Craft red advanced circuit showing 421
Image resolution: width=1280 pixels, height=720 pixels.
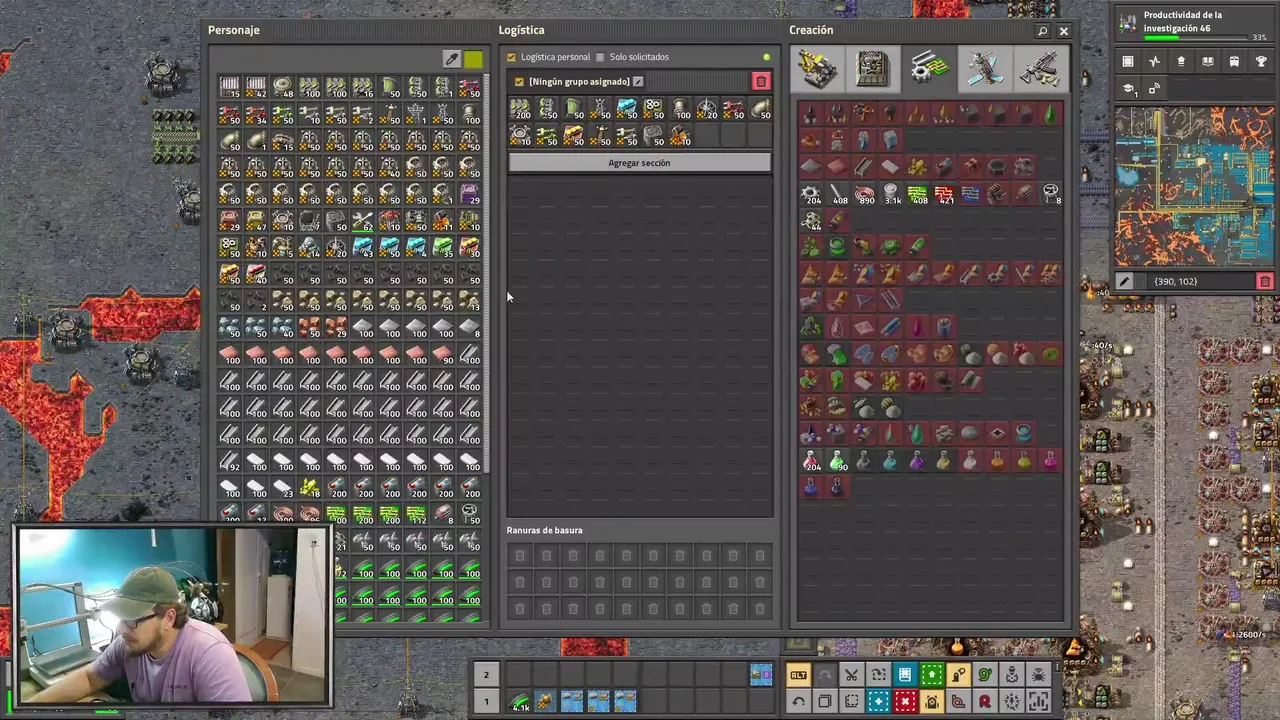(945, 194)
